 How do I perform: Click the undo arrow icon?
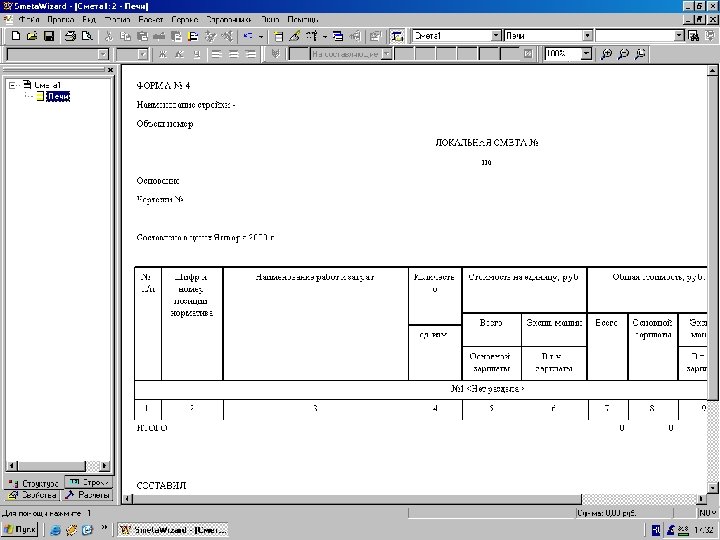pos(248,36)
